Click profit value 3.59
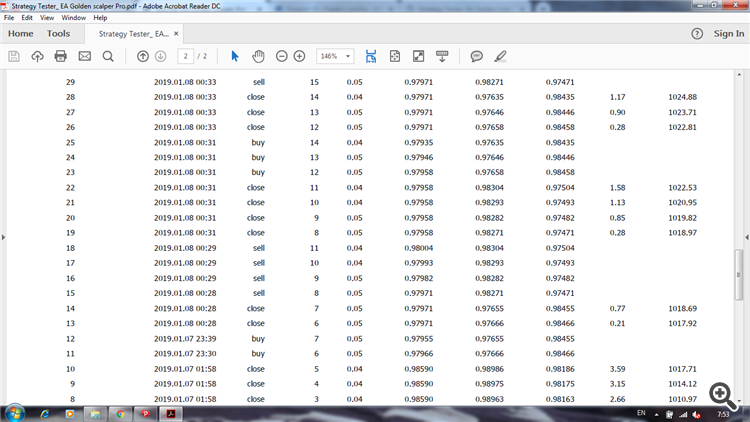The height and width of the screenshot is (422, 750). pyautogui.click(x=617, y=369)
